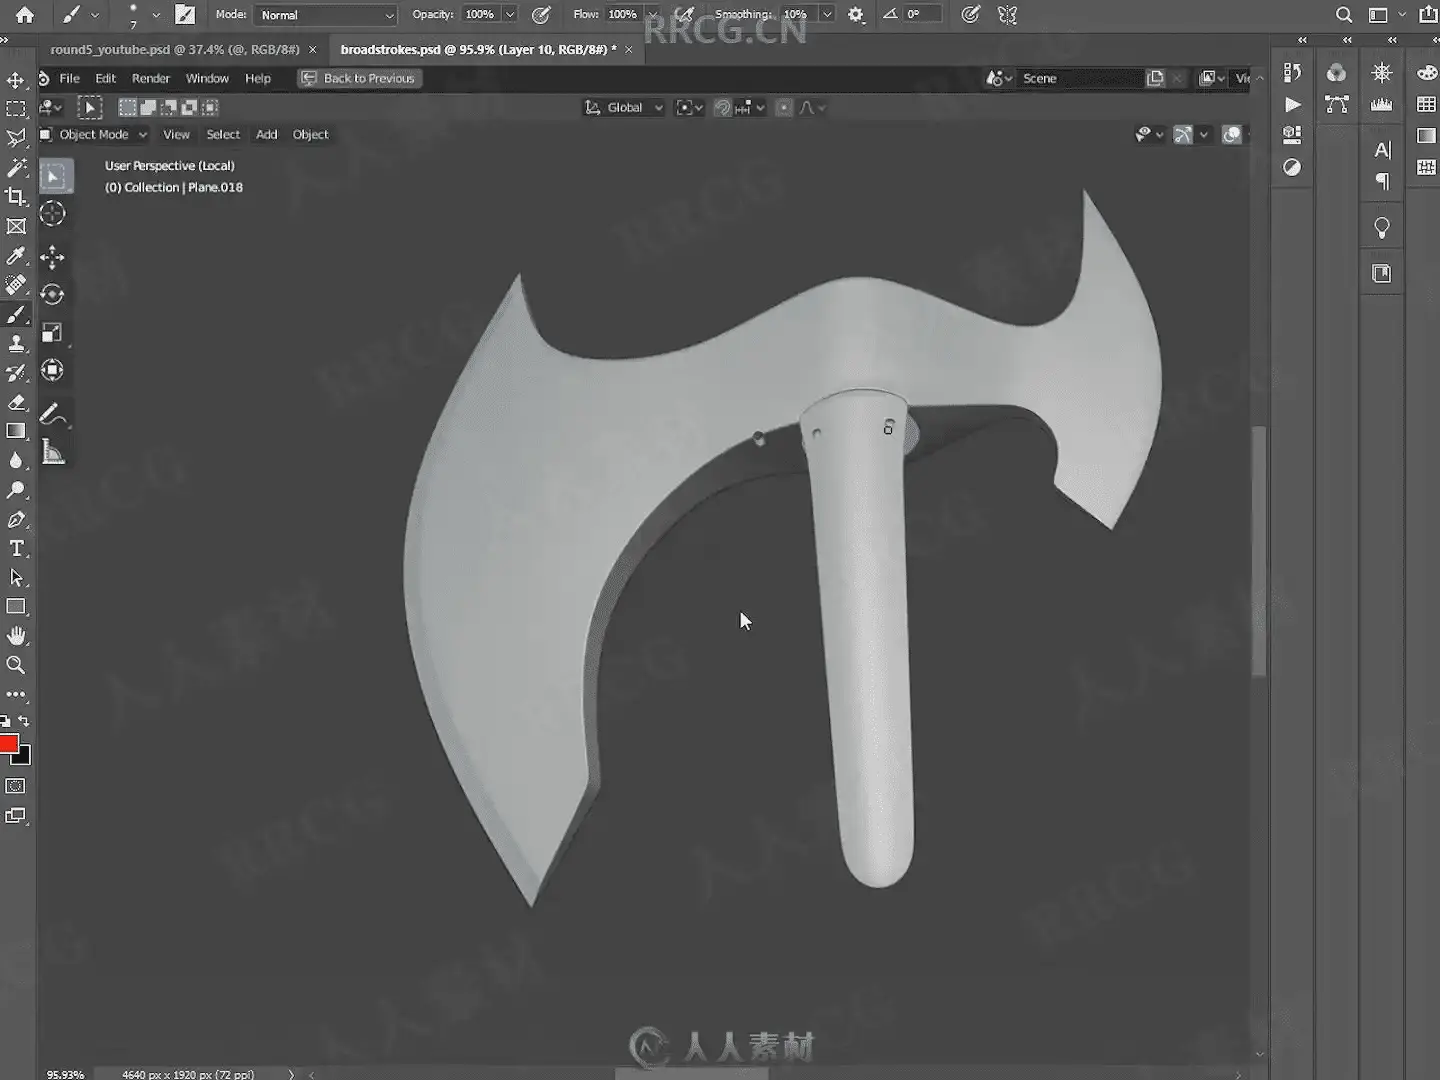Click the Edit Toolbar ellipsis button

pyautogui.click(x=16, y=694)
